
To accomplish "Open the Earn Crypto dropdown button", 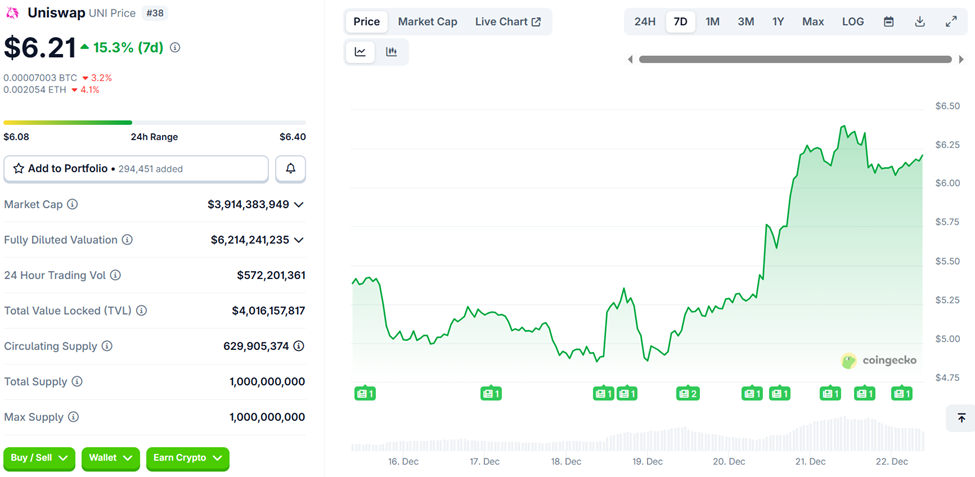I will coord(188,458).
